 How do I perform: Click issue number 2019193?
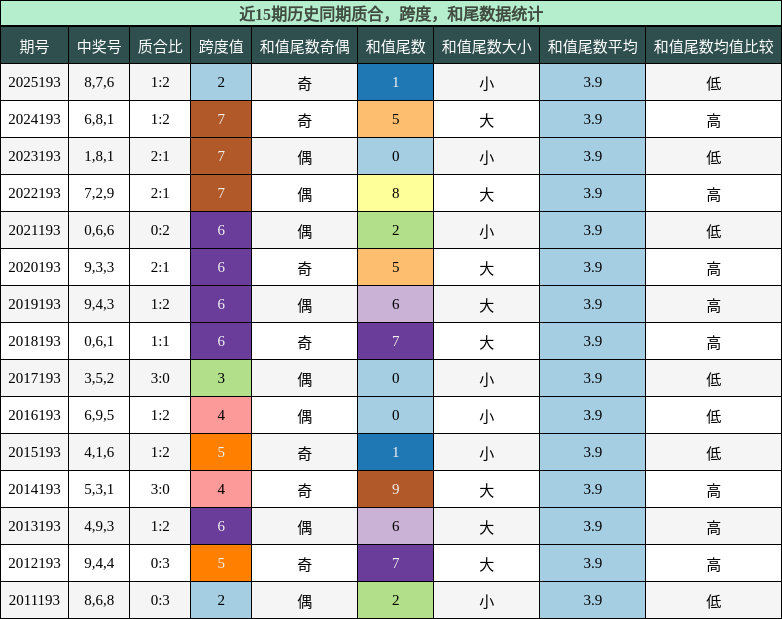point(34,304)
